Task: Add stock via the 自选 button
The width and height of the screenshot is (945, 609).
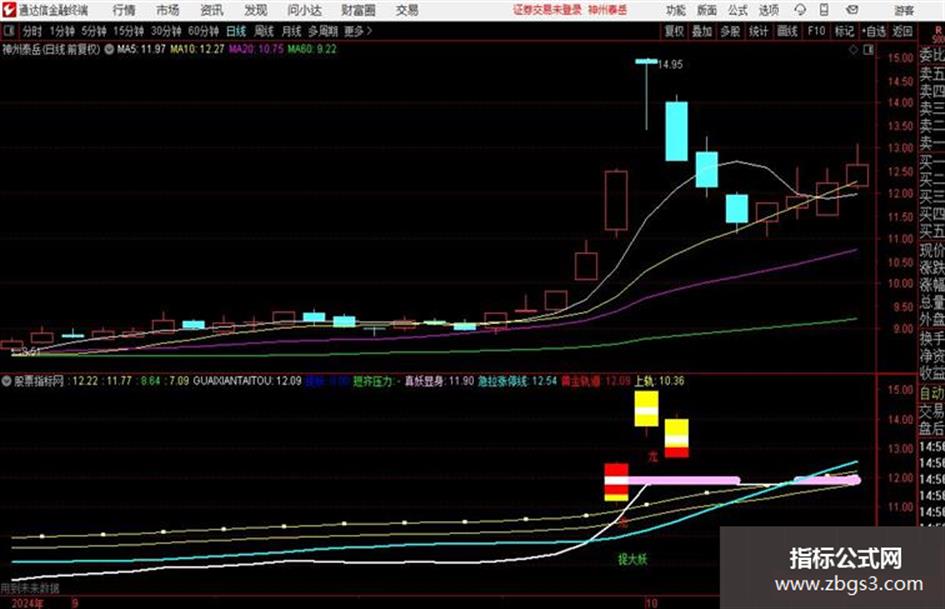Action: point(874,31)
